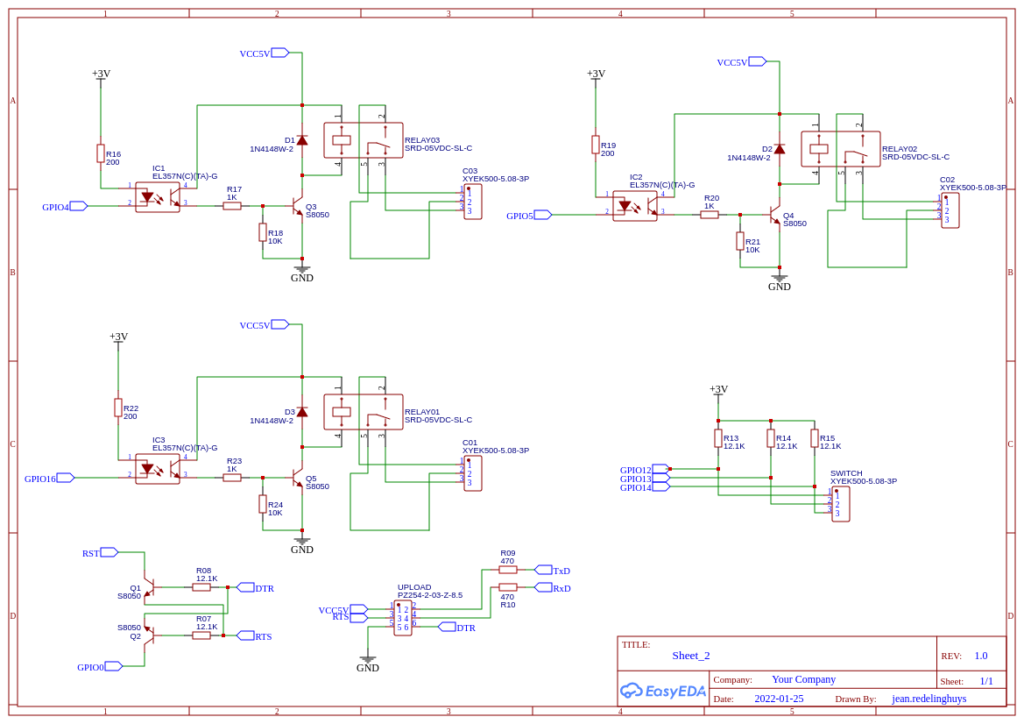Click the IC1 optocoupler symbol

coord(158,196)
